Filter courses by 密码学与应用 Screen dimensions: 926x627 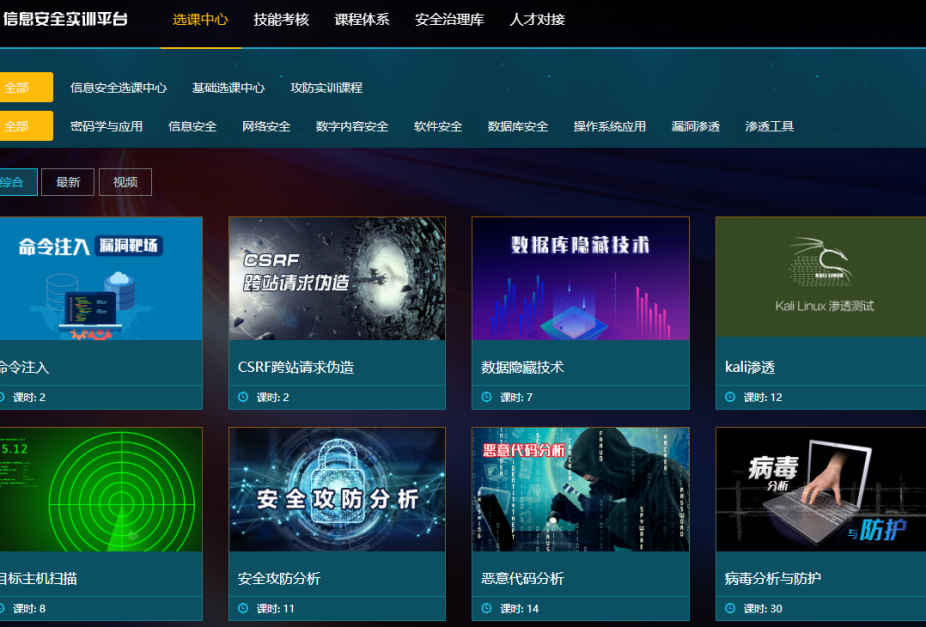[x=106, y=127]
